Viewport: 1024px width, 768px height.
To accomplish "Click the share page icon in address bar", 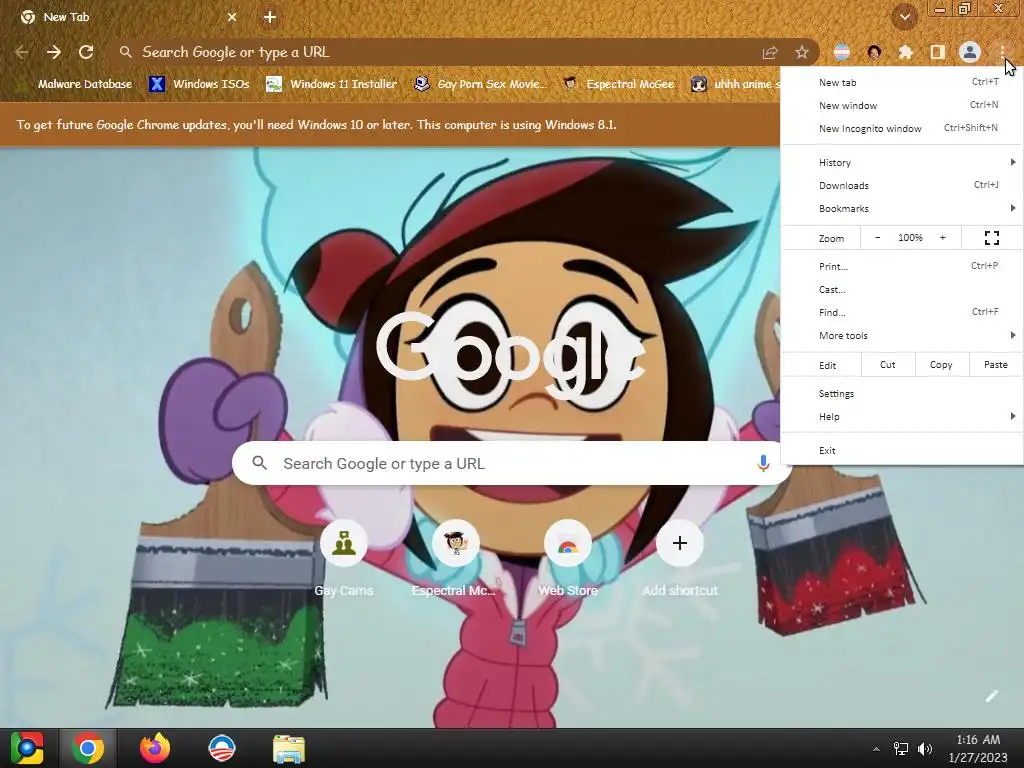I will (x=770, y=52).
